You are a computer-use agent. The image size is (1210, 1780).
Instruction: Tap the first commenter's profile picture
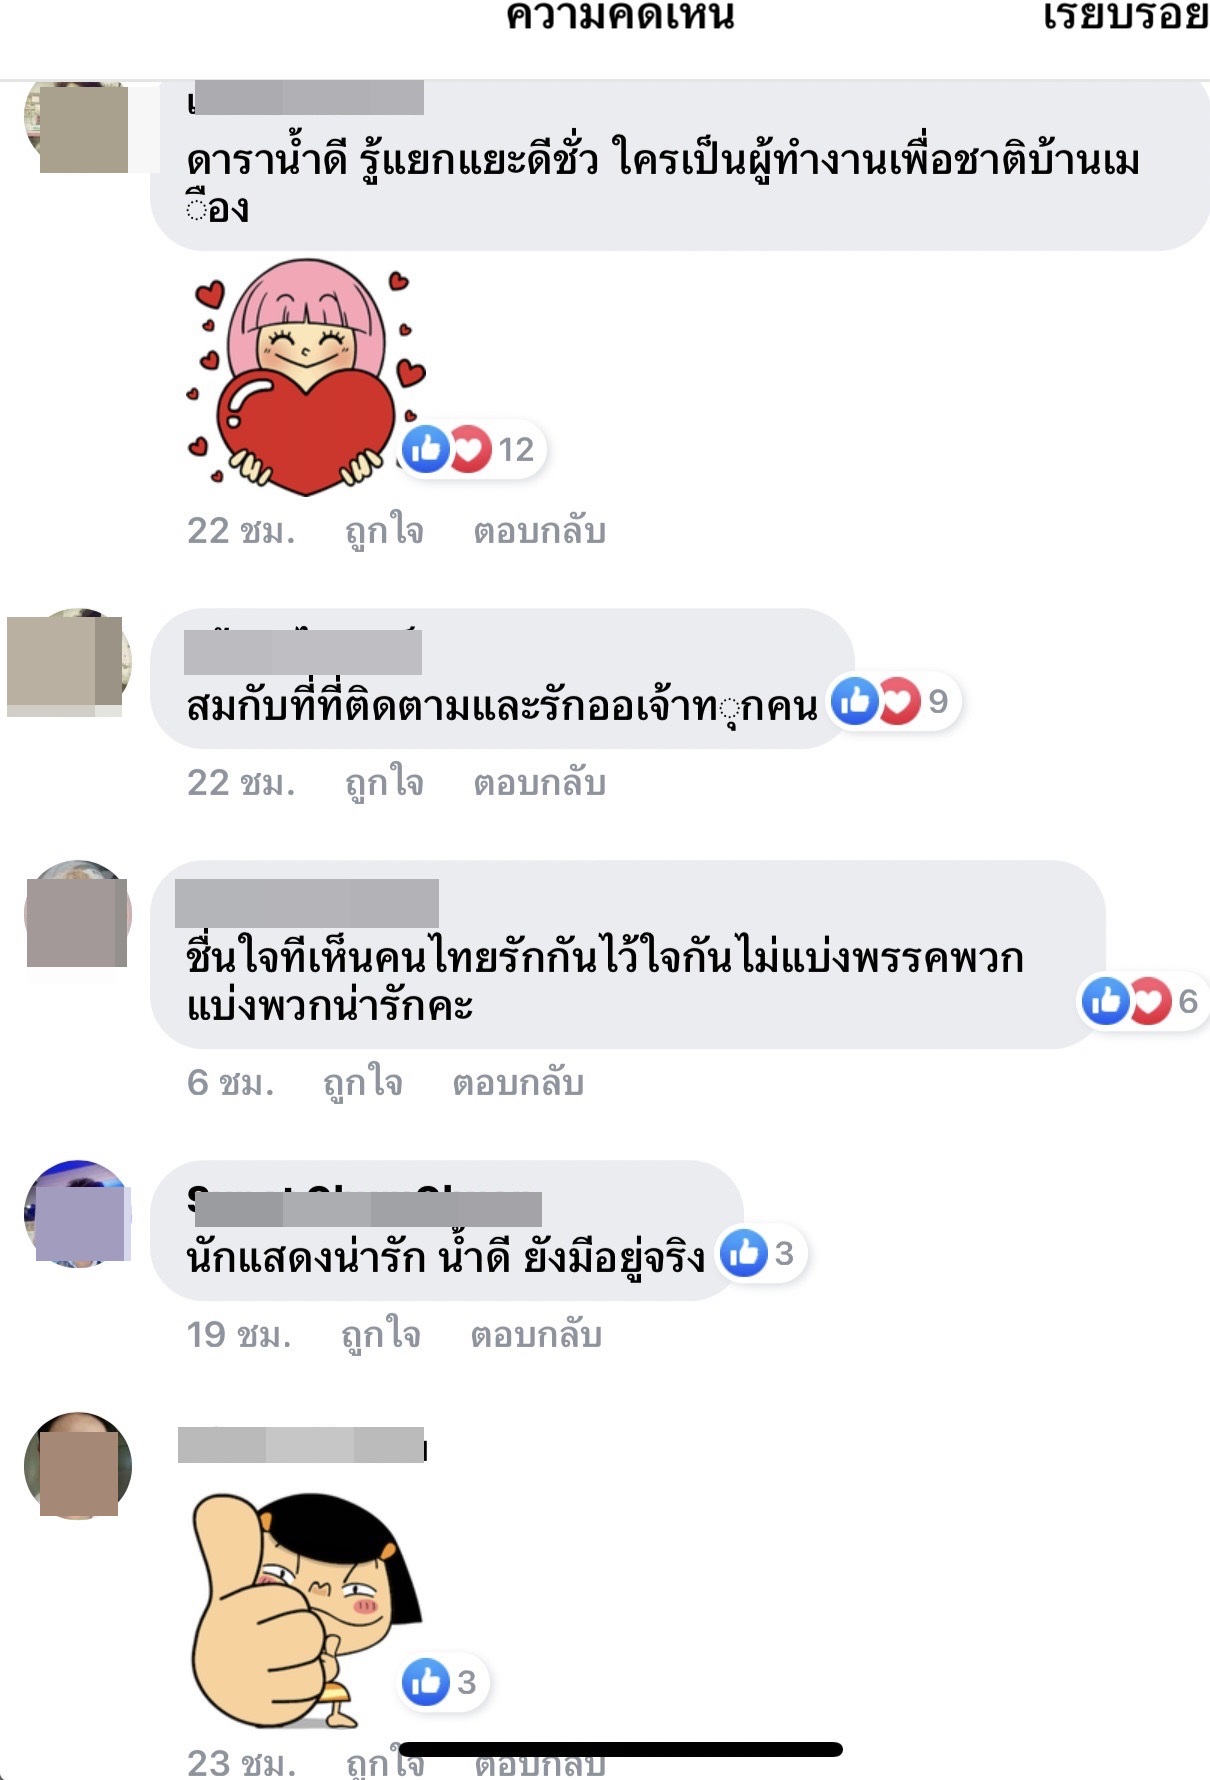78,128
